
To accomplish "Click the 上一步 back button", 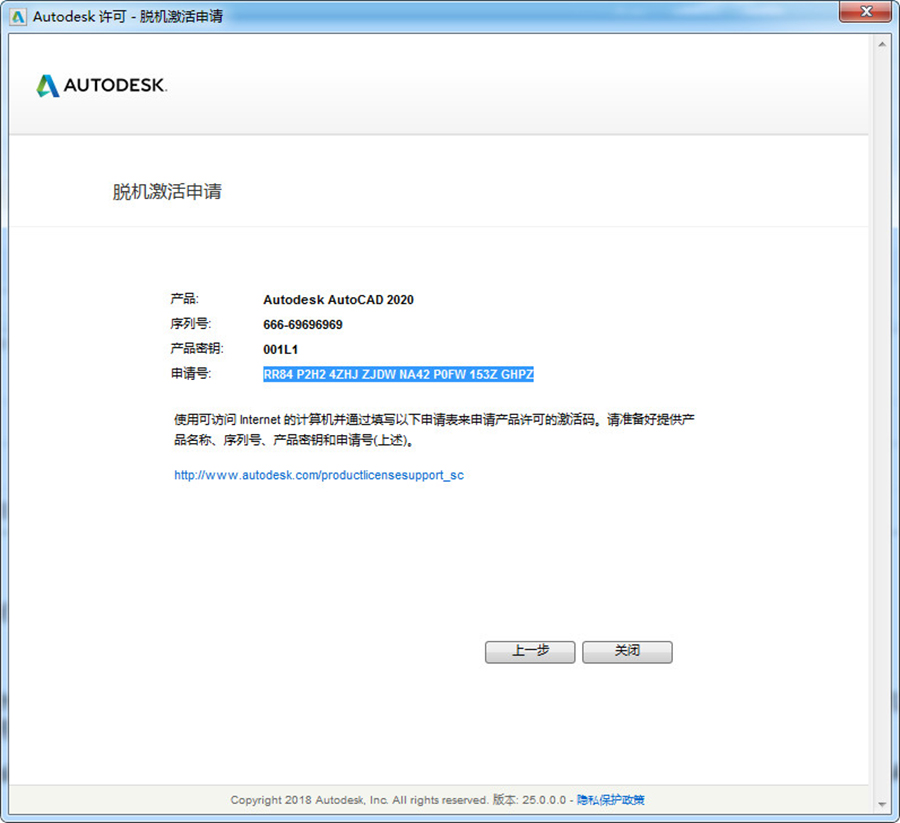I will 530,652.
